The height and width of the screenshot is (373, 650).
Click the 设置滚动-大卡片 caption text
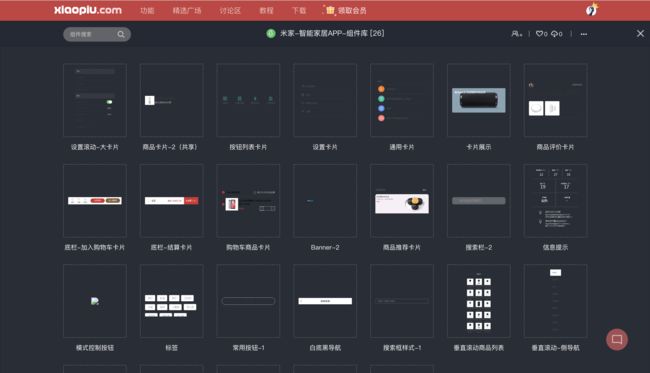[95, 147]
